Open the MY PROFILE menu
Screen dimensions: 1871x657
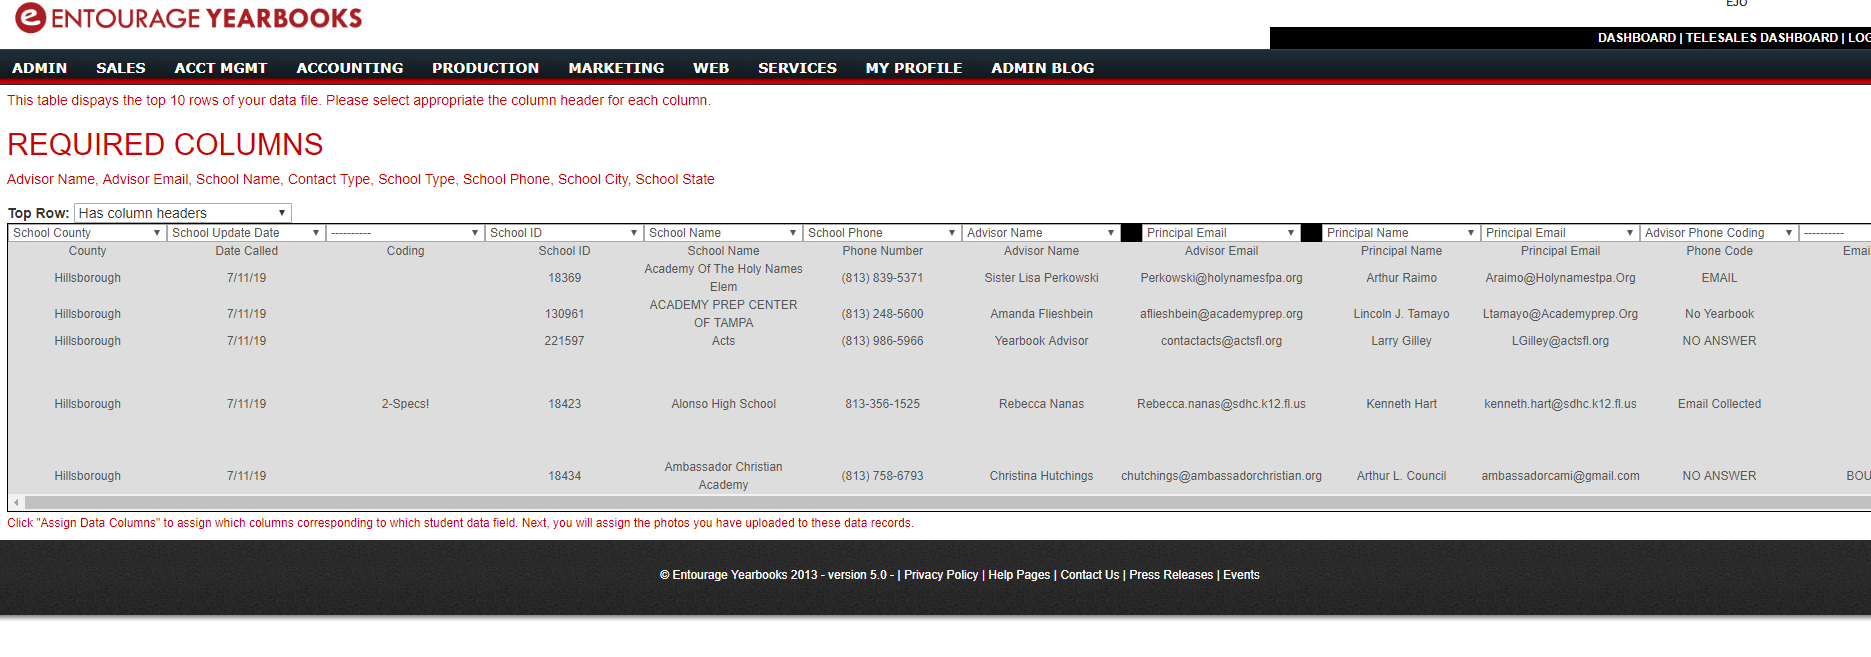point(914,68)
